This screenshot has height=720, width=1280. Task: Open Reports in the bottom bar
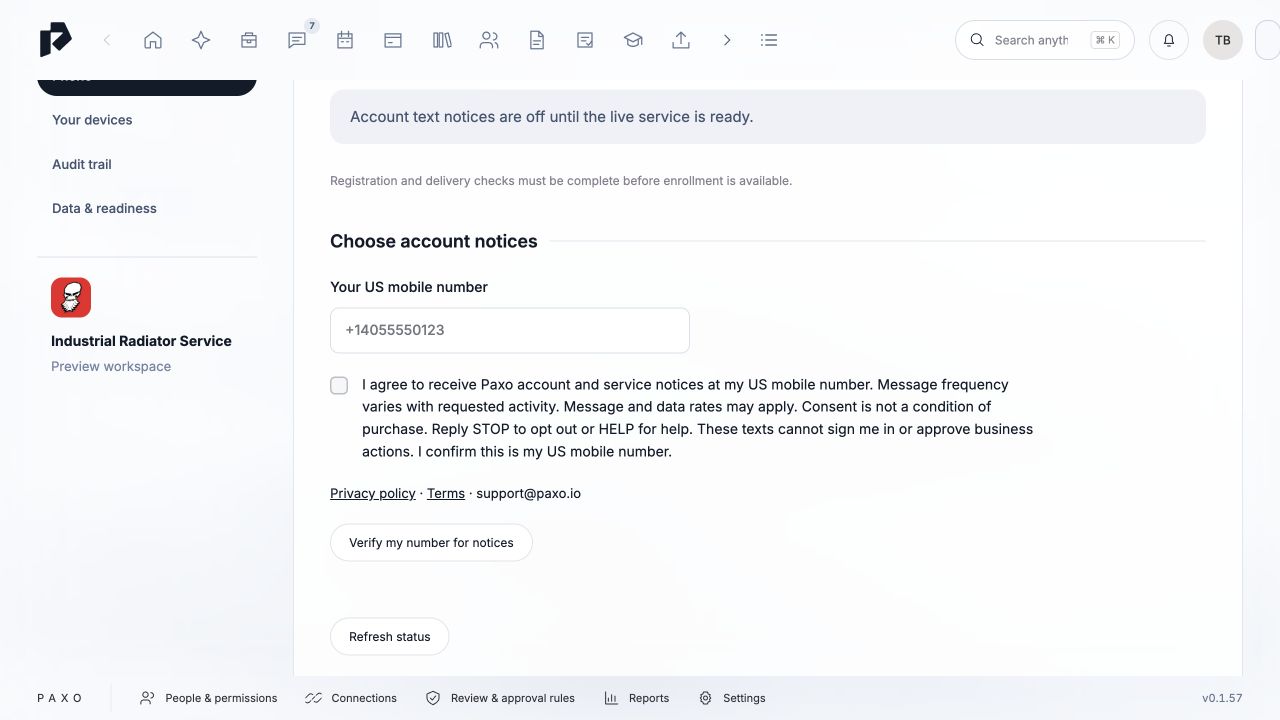point(636,698)
